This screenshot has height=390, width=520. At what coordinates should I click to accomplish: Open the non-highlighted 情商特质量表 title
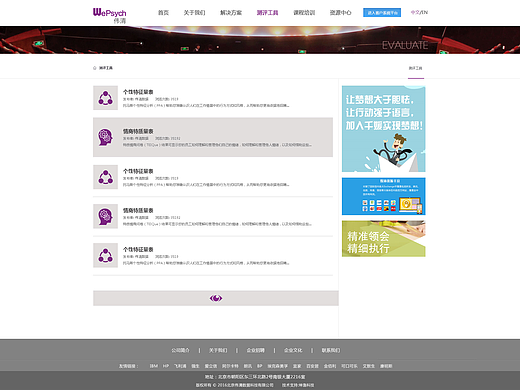tap(138, 210)
